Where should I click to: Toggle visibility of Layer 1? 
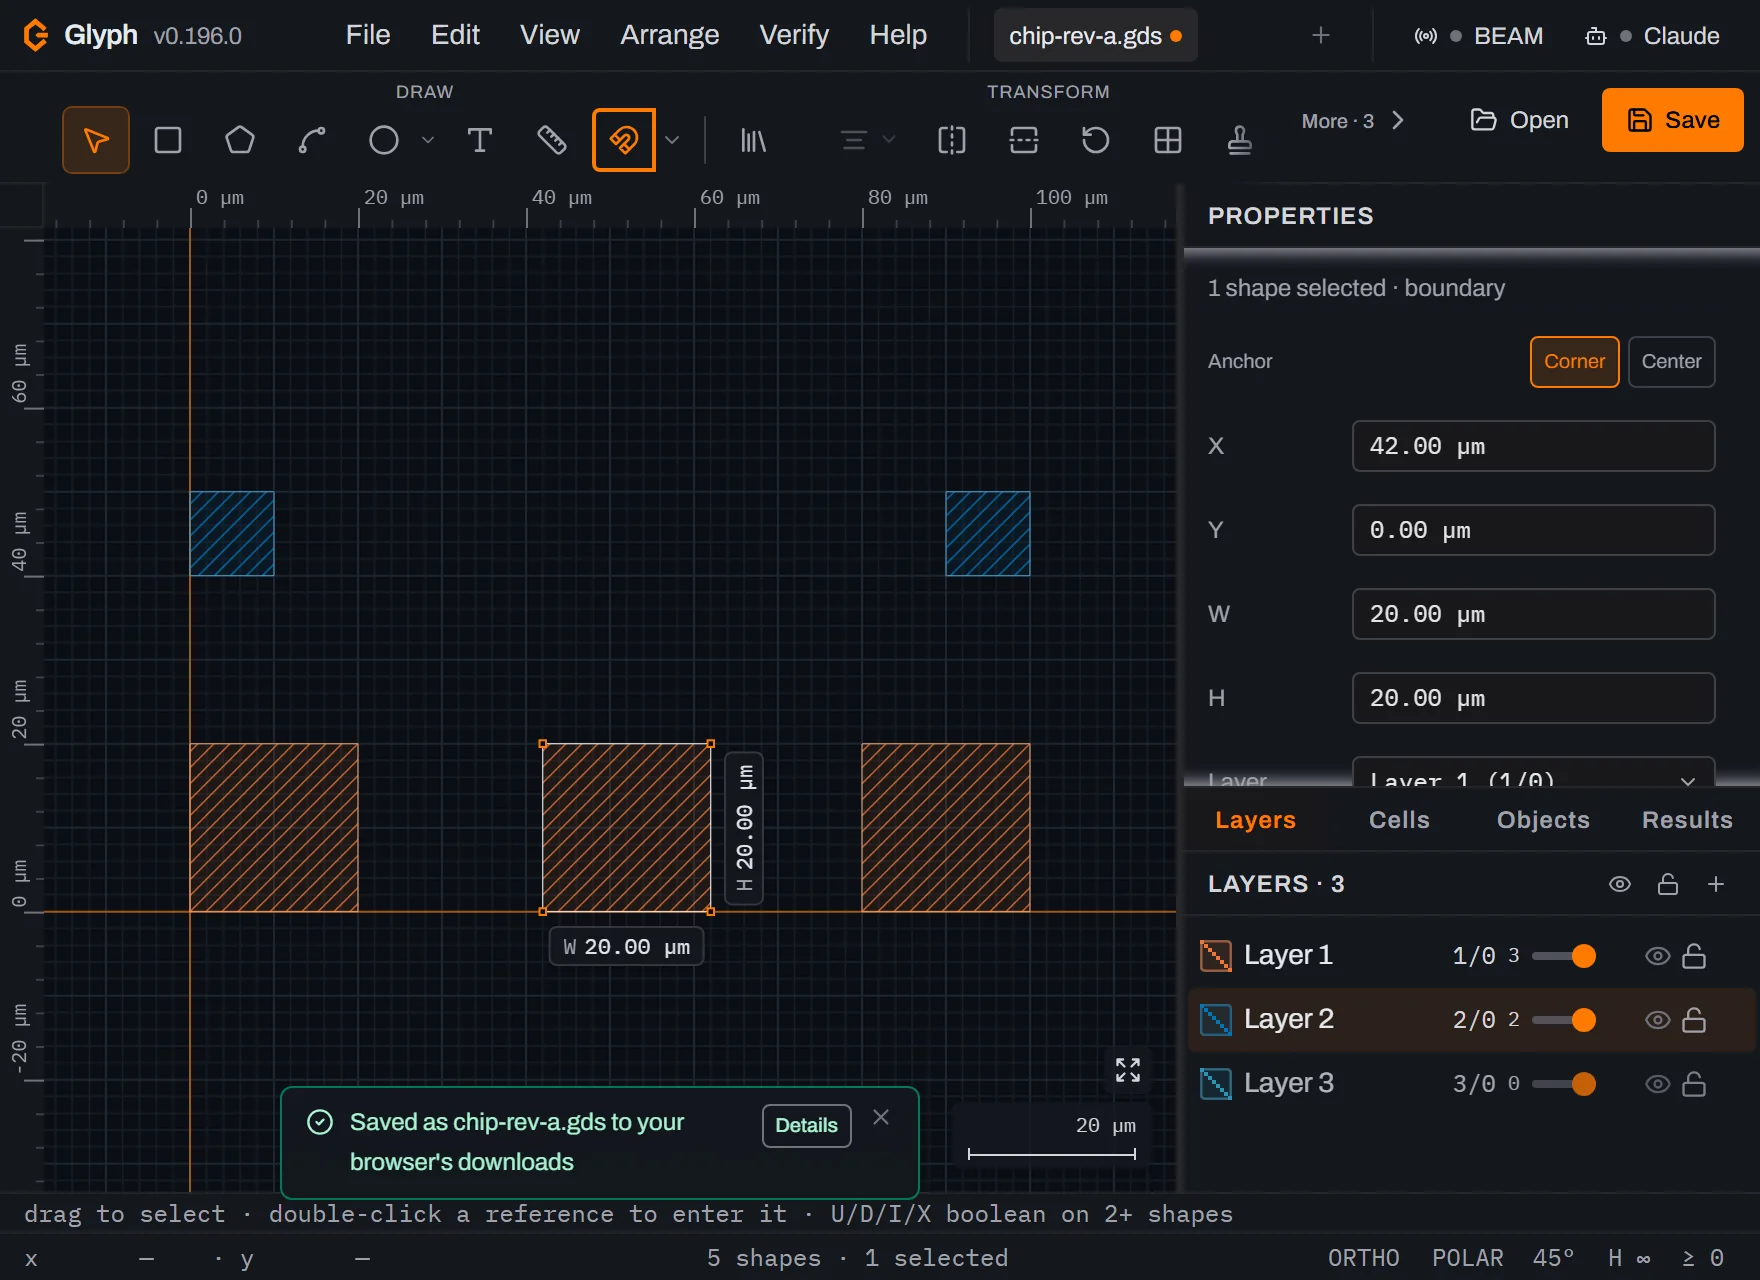point(1657,956)
